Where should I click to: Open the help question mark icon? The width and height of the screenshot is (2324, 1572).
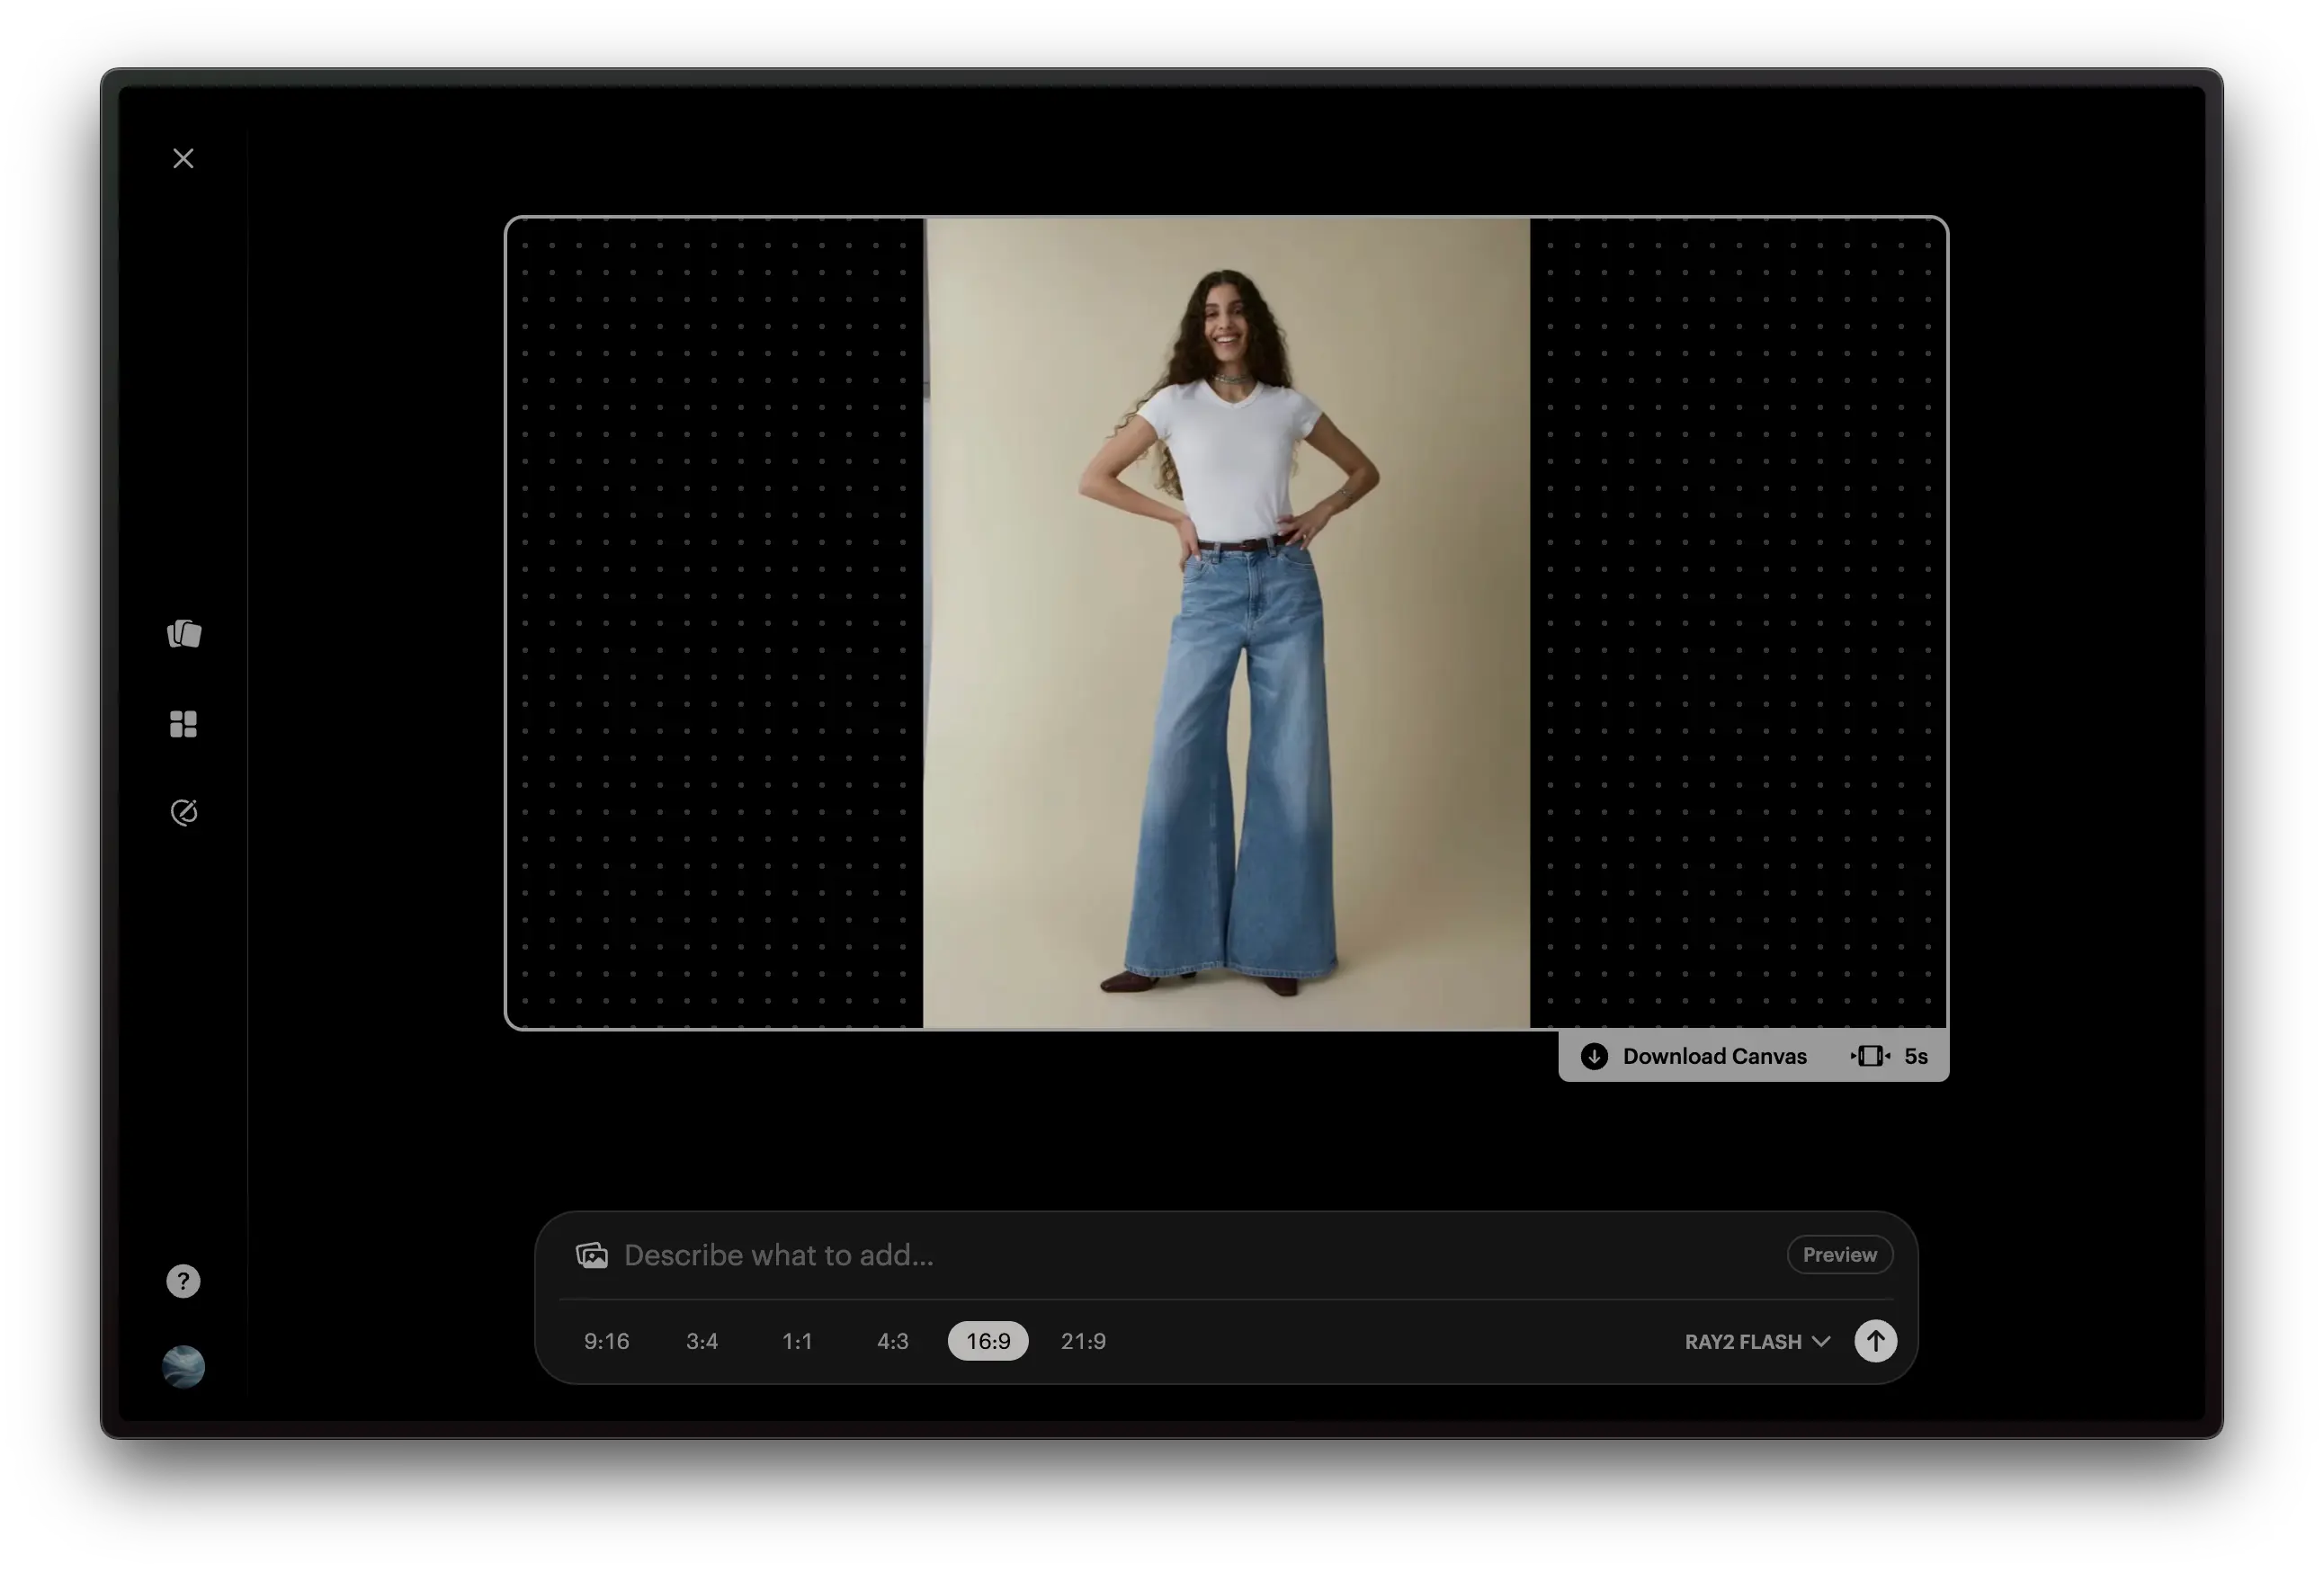point(183,1281)
